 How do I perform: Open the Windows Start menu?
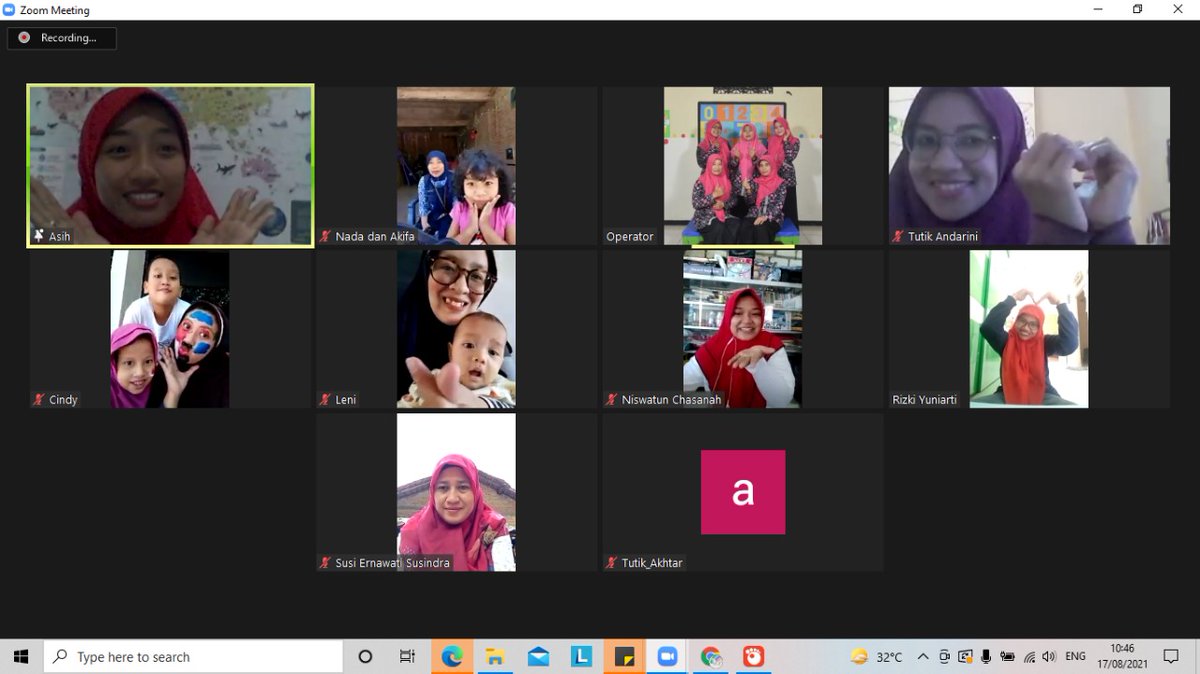pos(21,657)
